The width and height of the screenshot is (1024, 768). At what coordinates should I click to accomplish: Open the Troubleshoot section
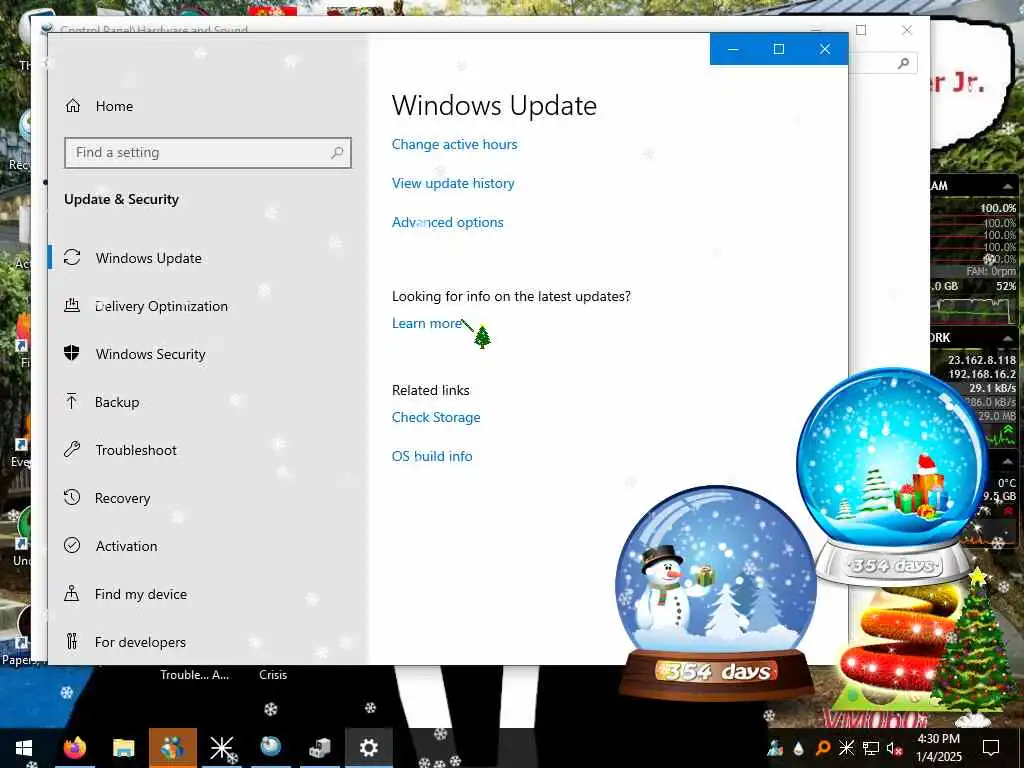click(x=136, y=450)
